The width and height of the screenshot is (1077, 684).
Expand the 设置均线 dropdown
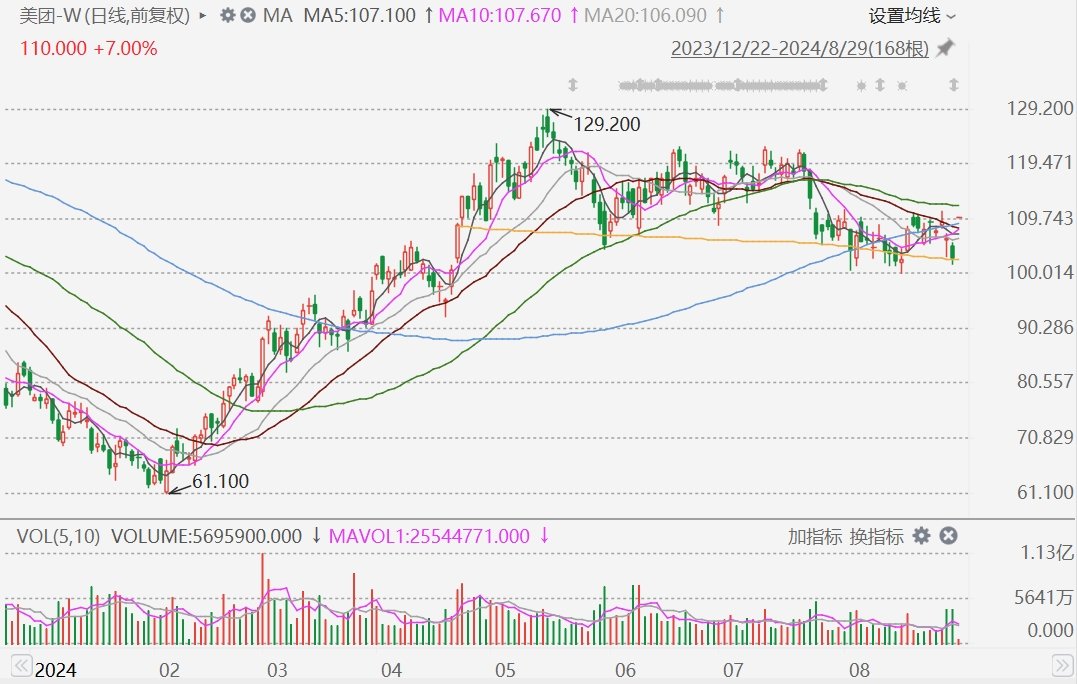point(912,16)
